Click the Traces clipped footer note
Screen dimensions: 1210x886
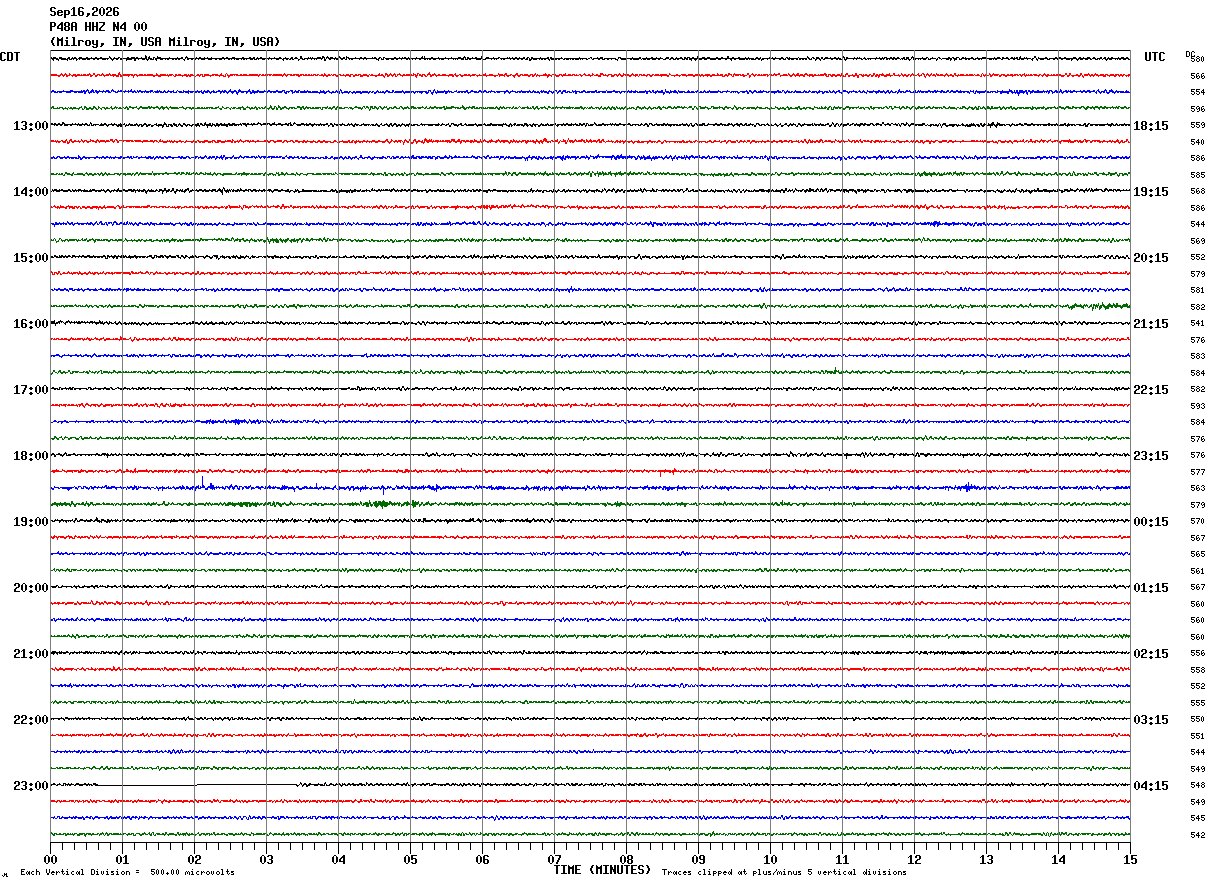pyautogui.click(x=784, y=872)
